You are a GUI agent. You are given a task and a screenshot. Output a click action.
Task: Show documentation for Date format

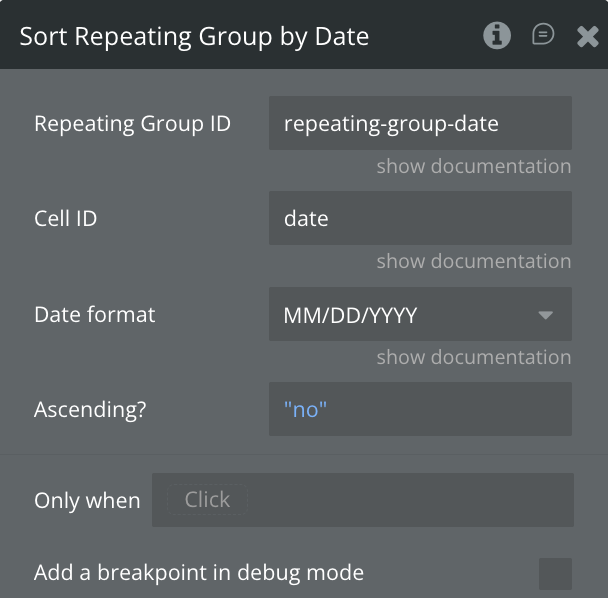pyautogui.click(x=474, y=357)
